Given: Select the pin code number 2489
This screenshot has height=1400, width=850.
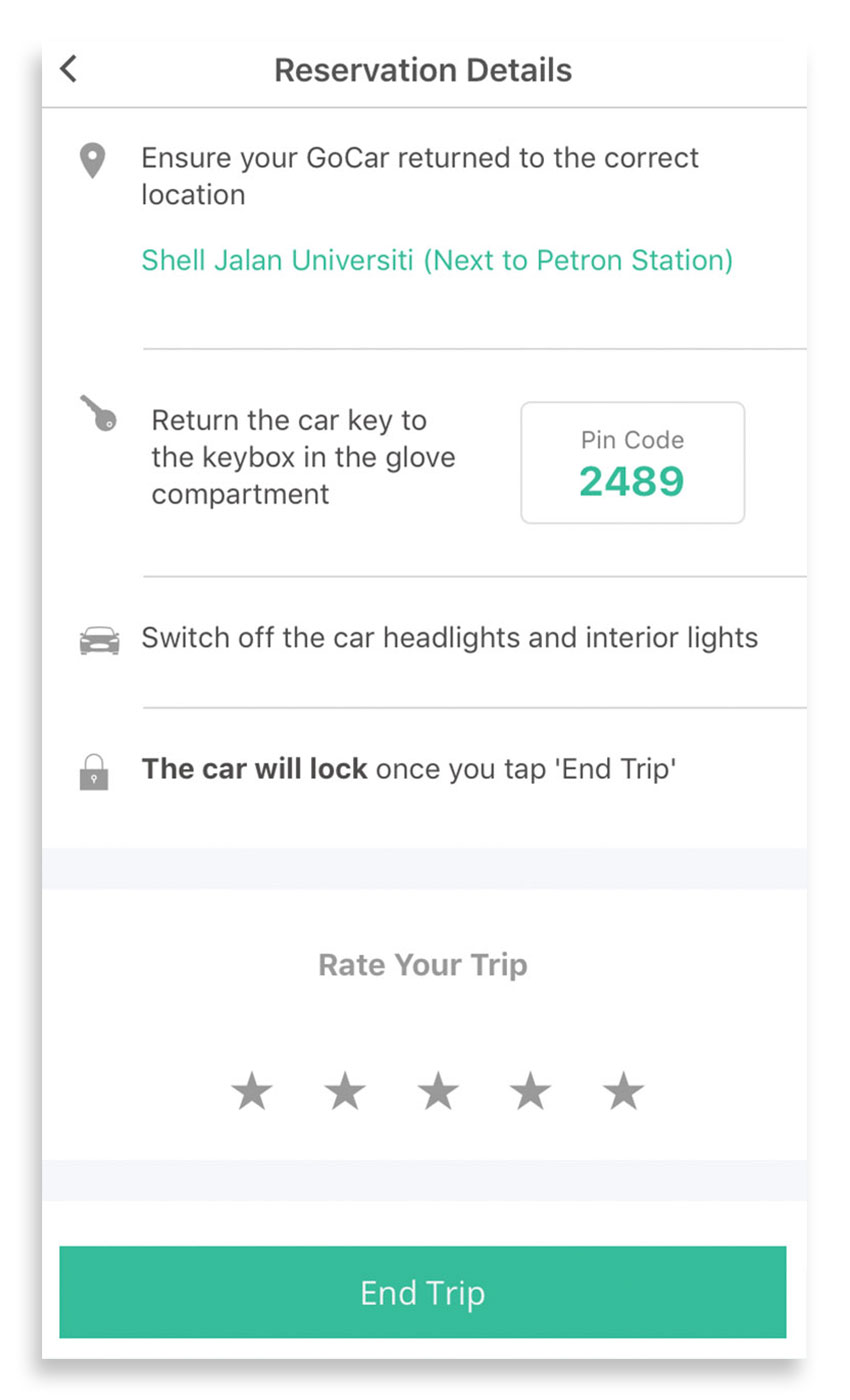Looking at the screenshot, I should (x=632, y=482).
